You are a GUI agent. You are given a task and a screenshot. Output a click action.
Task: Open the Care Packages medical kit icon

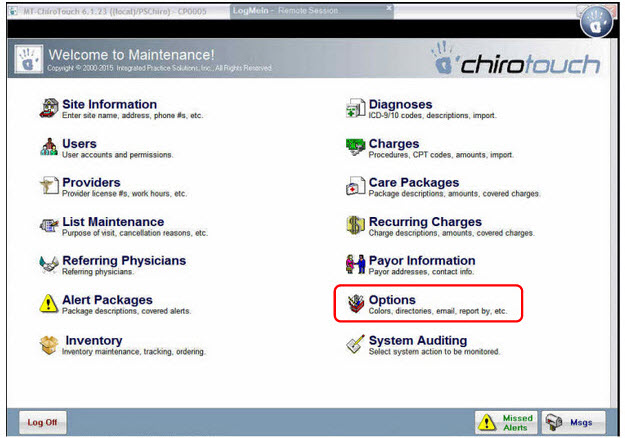(x=356, y=186)
